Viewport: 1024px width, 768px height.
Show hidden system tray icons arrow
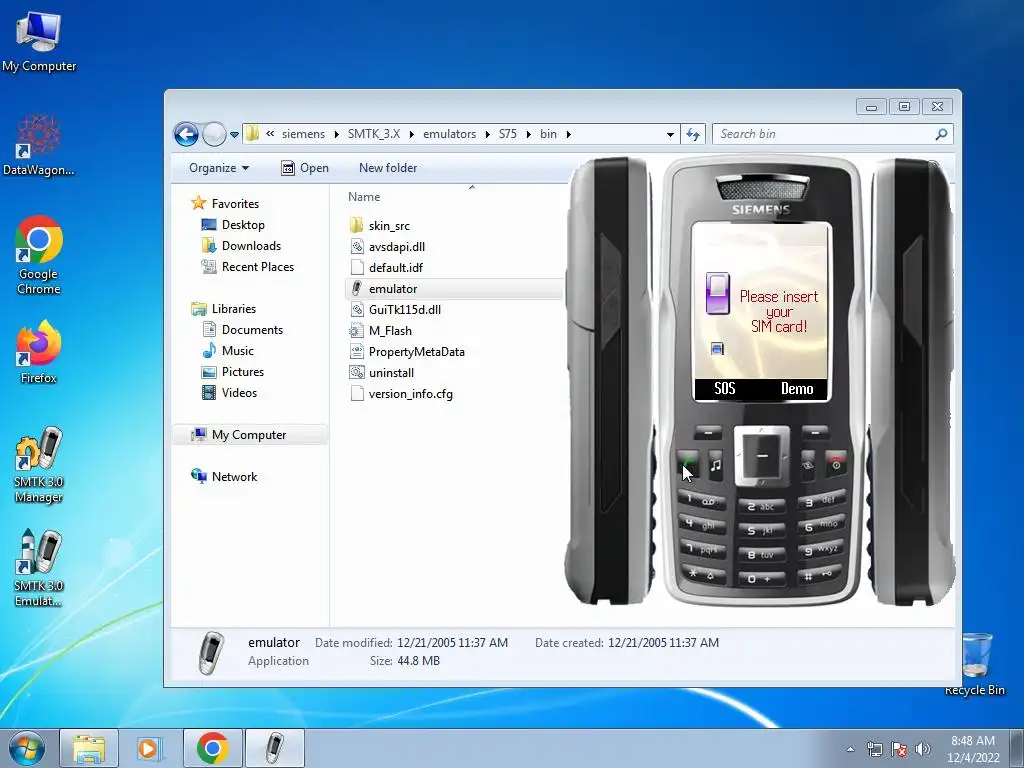click(850, 749)
